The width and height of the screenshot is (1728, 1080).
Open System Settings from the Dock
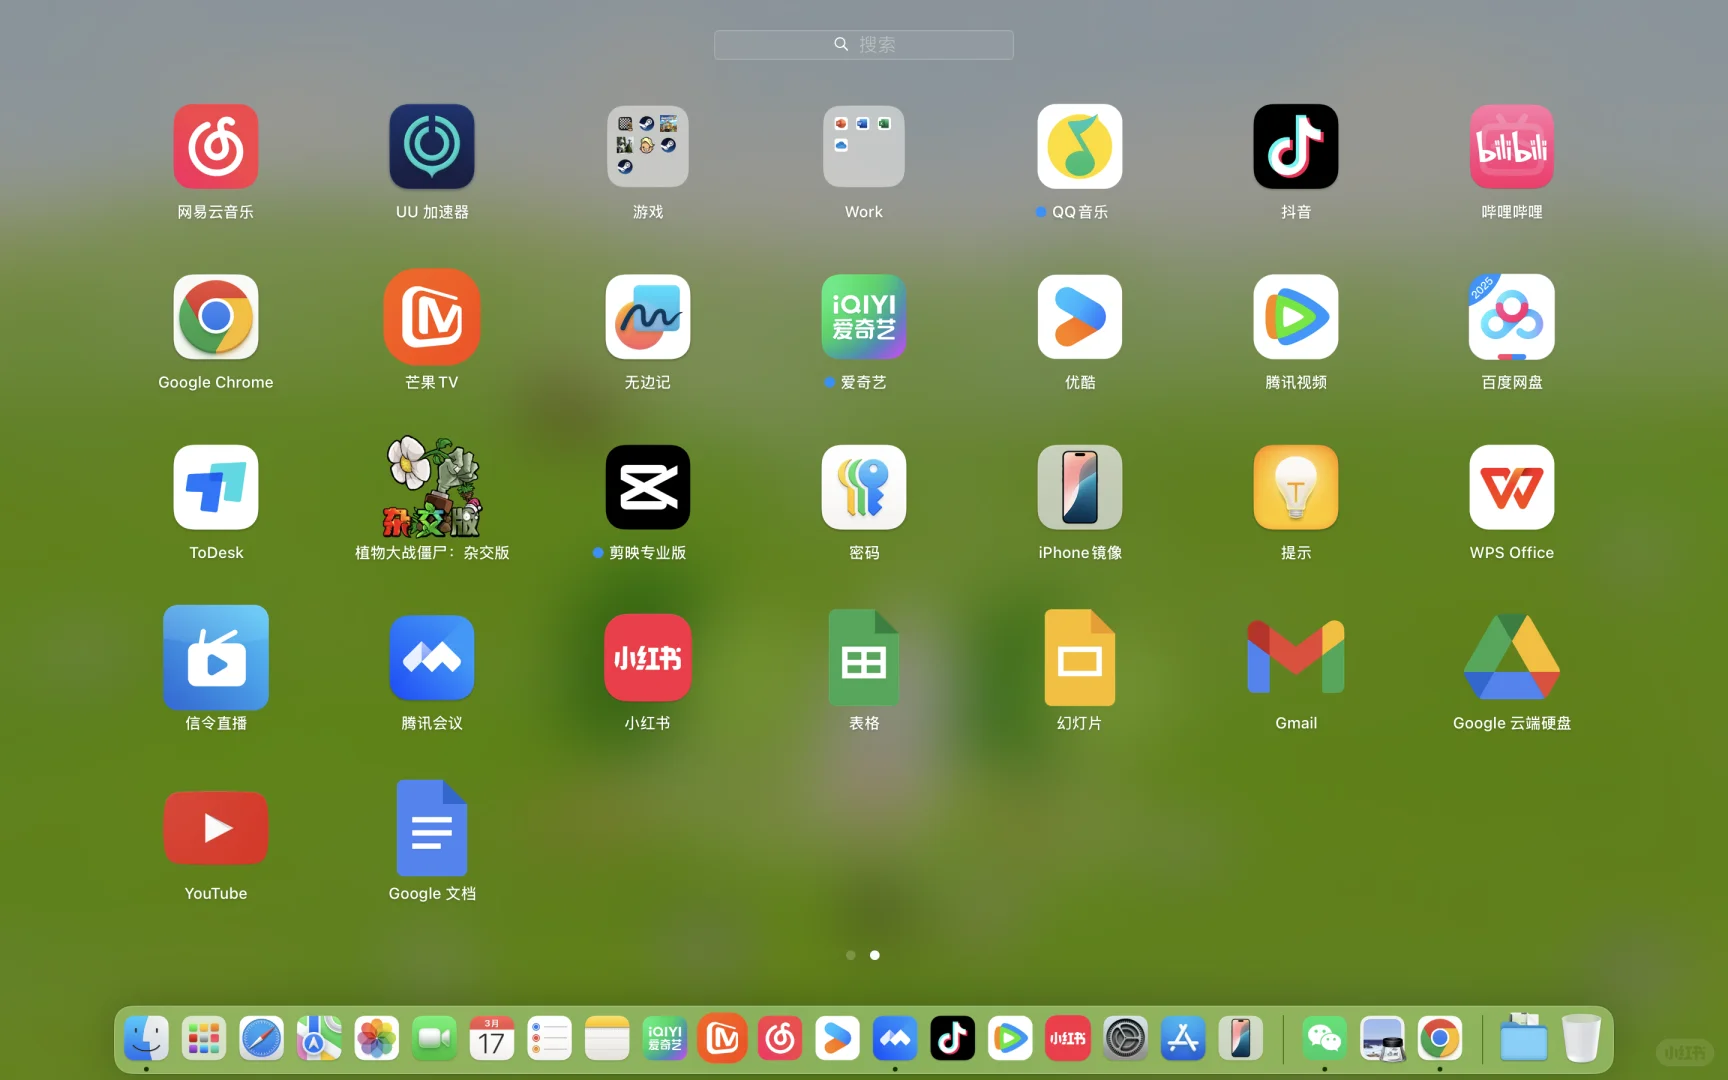[x=1126, y=1039]
